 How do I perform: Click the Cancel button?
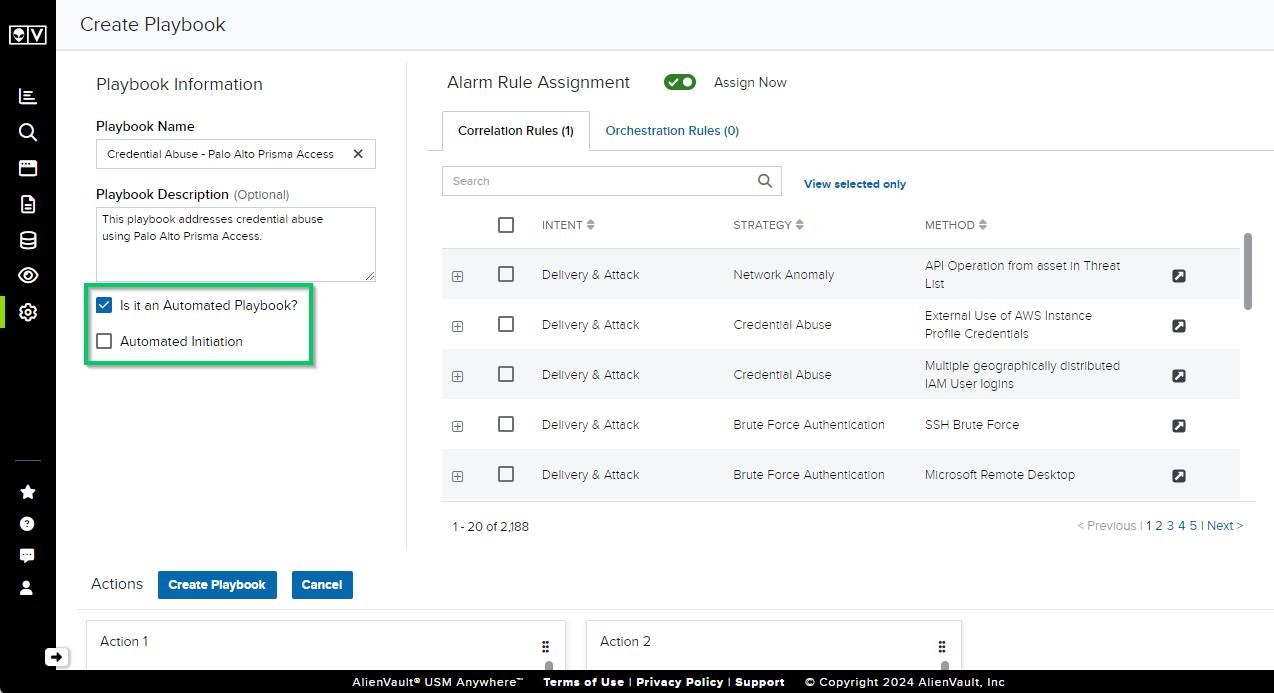point(322,585)
